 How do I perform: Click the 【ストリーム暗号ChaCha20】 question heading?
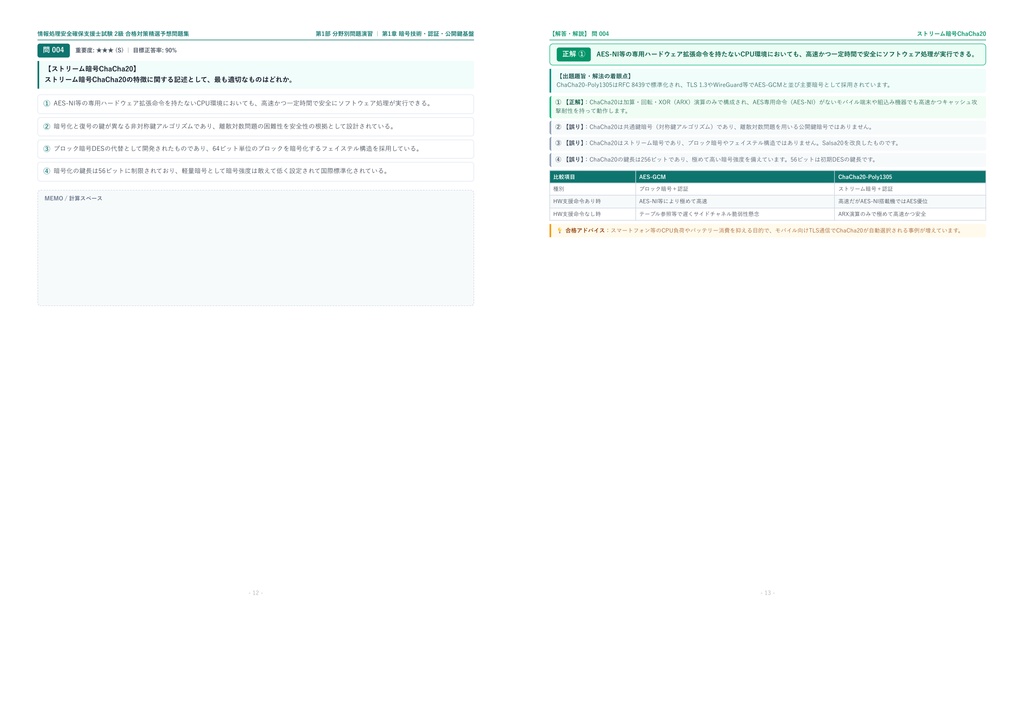(x=91, y=69)
